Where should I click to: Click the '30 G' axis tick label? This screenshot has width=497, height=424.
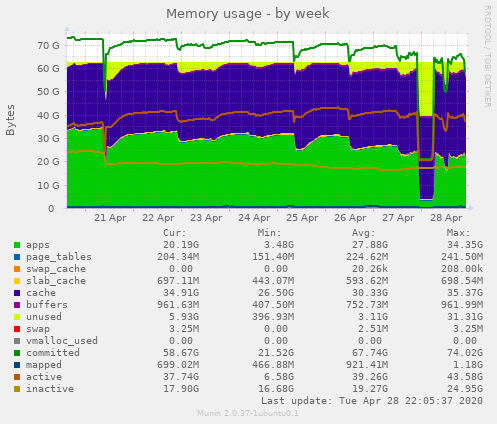pos(48,139)
